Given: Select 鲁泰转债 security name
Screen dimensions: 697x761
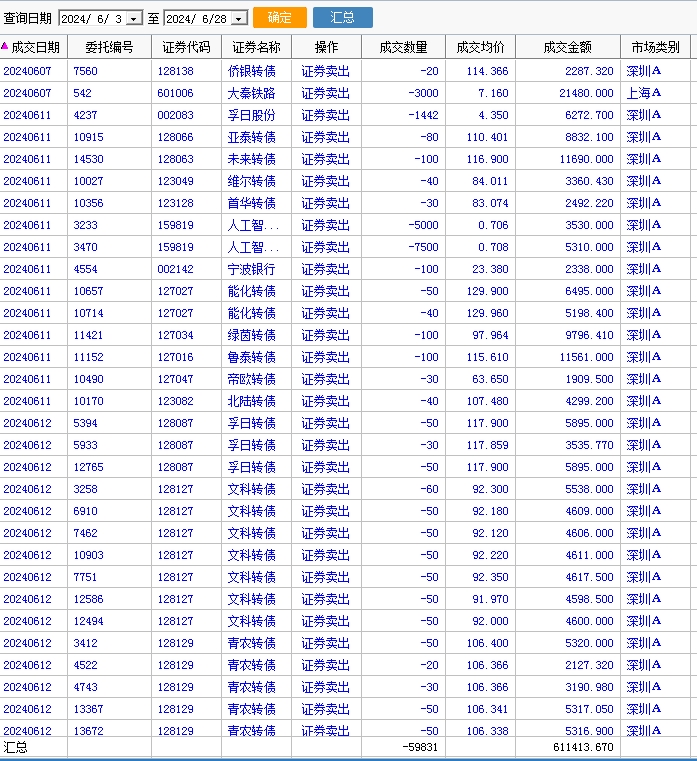Looking at the screenshot, I should coord(251,357).
